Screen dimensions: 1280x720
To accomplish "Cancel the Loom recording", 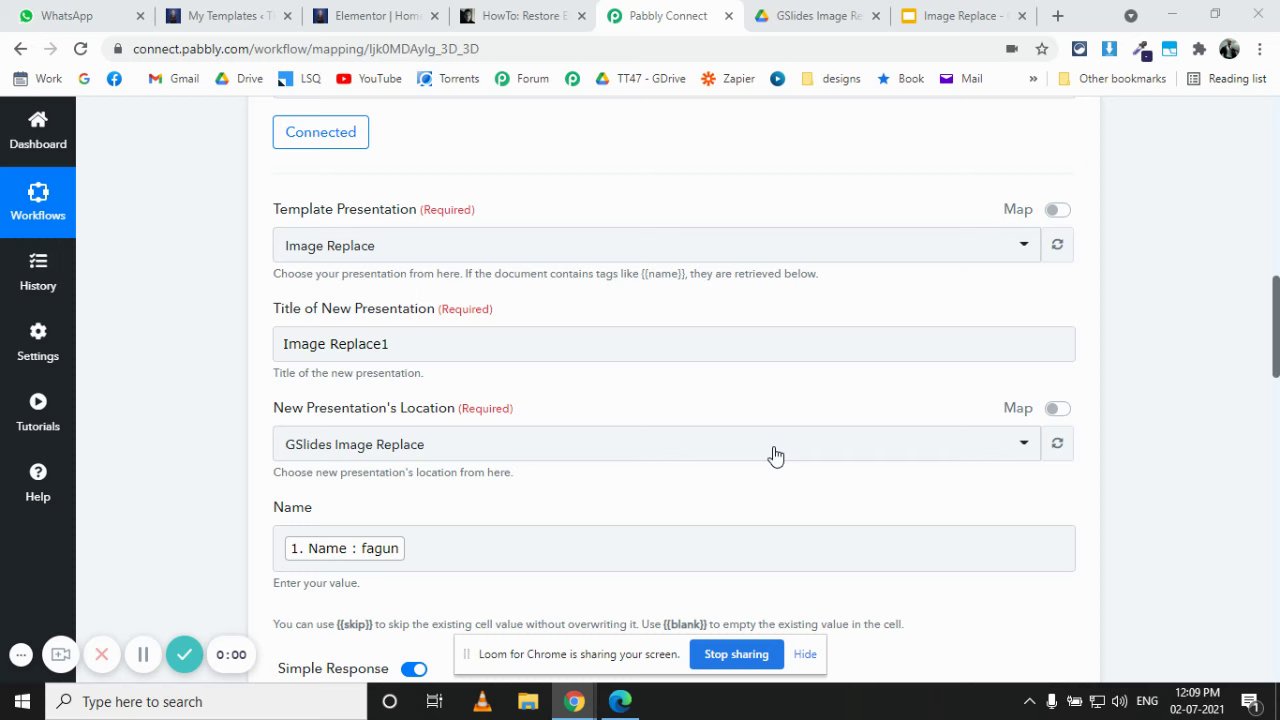I will click(x=102, y=655).
